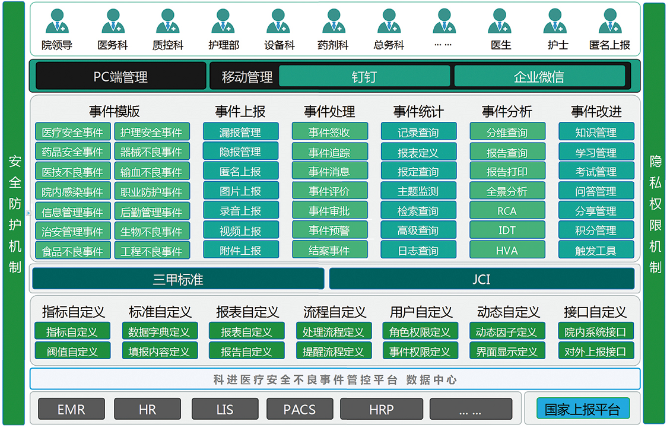Select the RCA analysis tool
Screen dimensions: 668x427
(x=507, y=211)
